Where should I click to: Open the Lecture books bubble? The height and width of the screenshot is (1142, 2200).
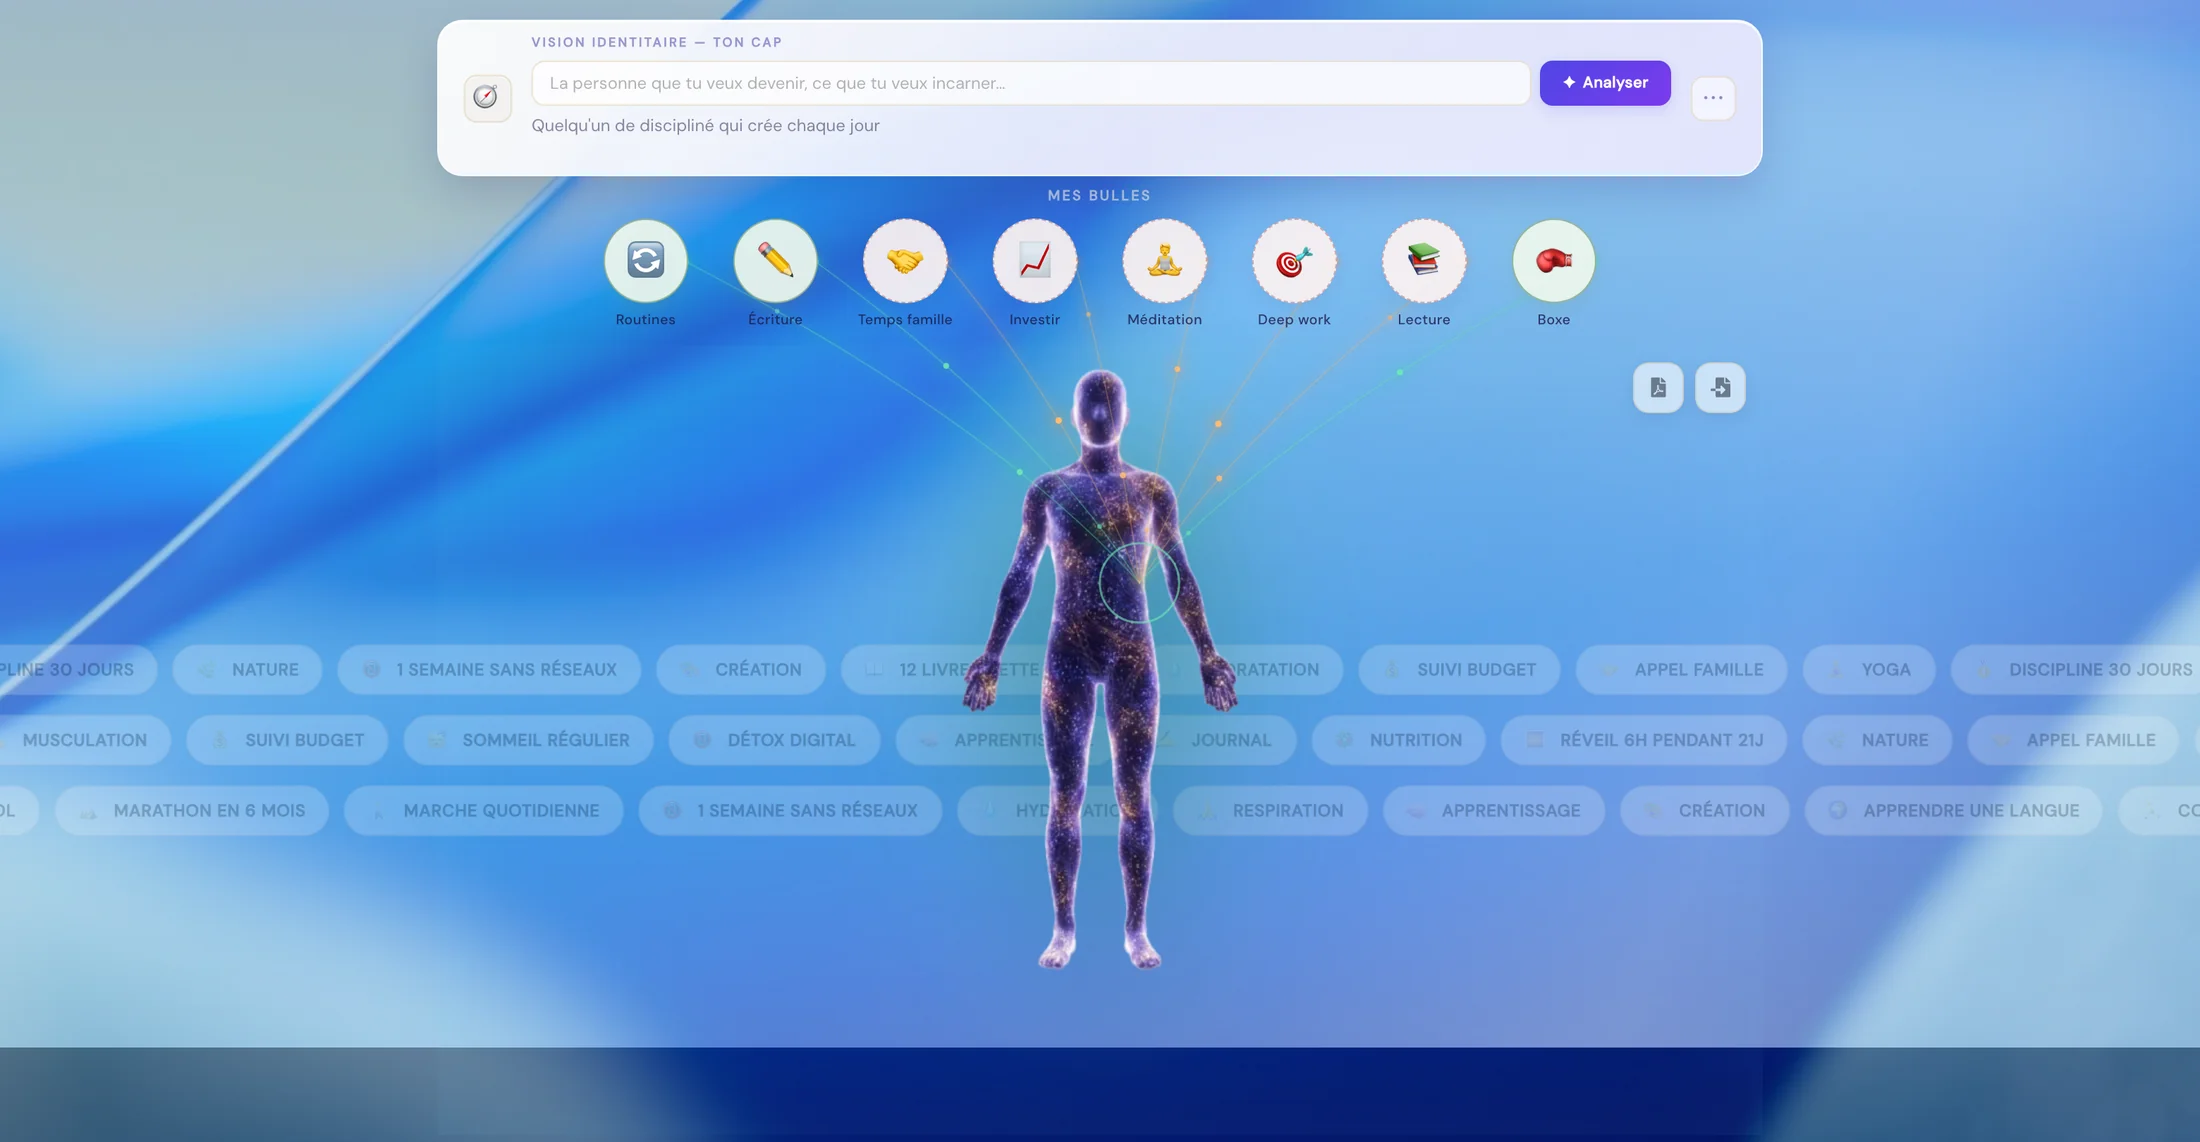[1424, 261]
